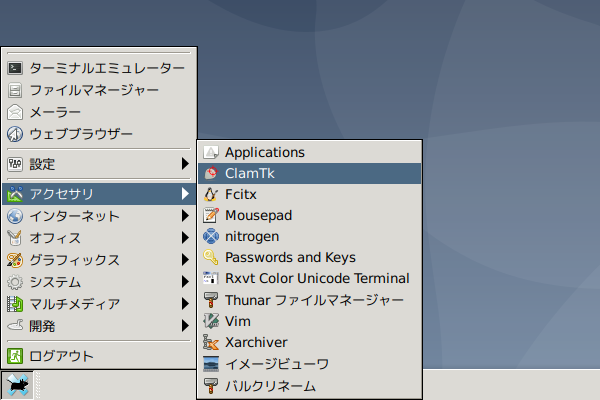
Task: Open ファイルマネージャー from the menu
Action: [x=99, y=90]
